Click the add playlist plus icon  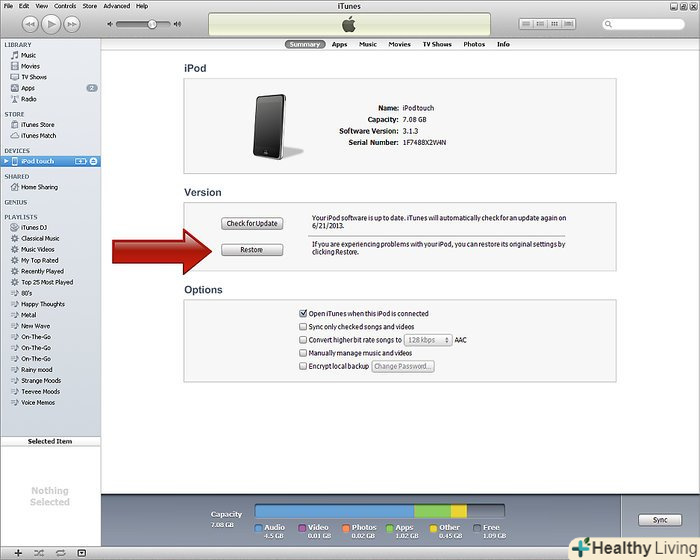tap(18, 553)
